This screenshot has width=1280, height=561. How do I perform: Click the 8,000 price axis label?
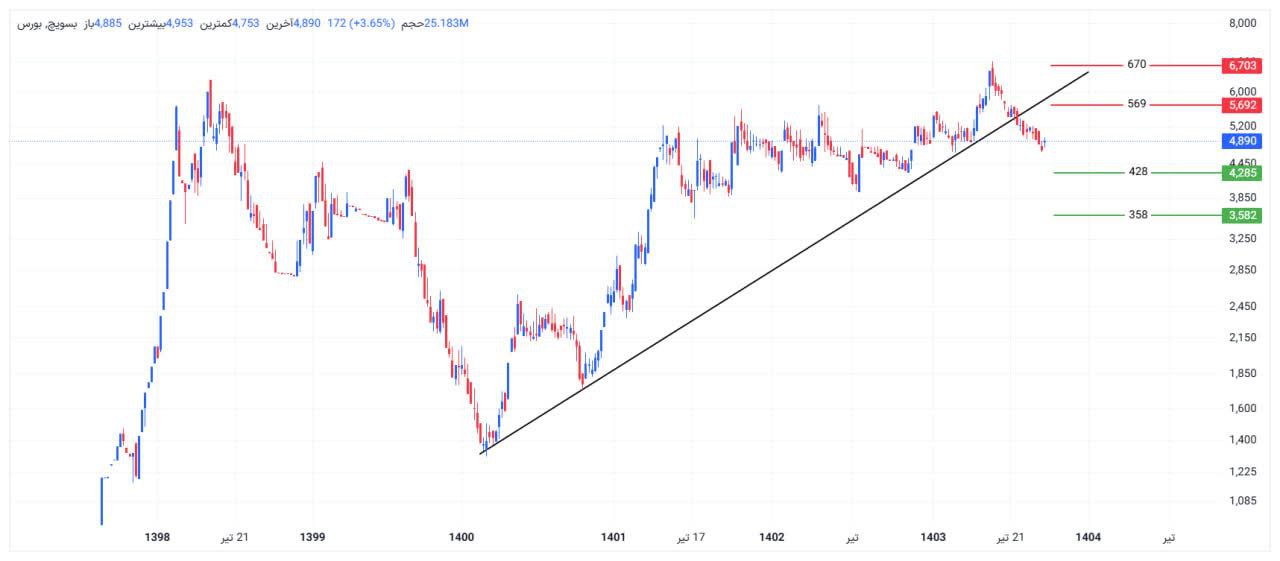[1242, 23]
